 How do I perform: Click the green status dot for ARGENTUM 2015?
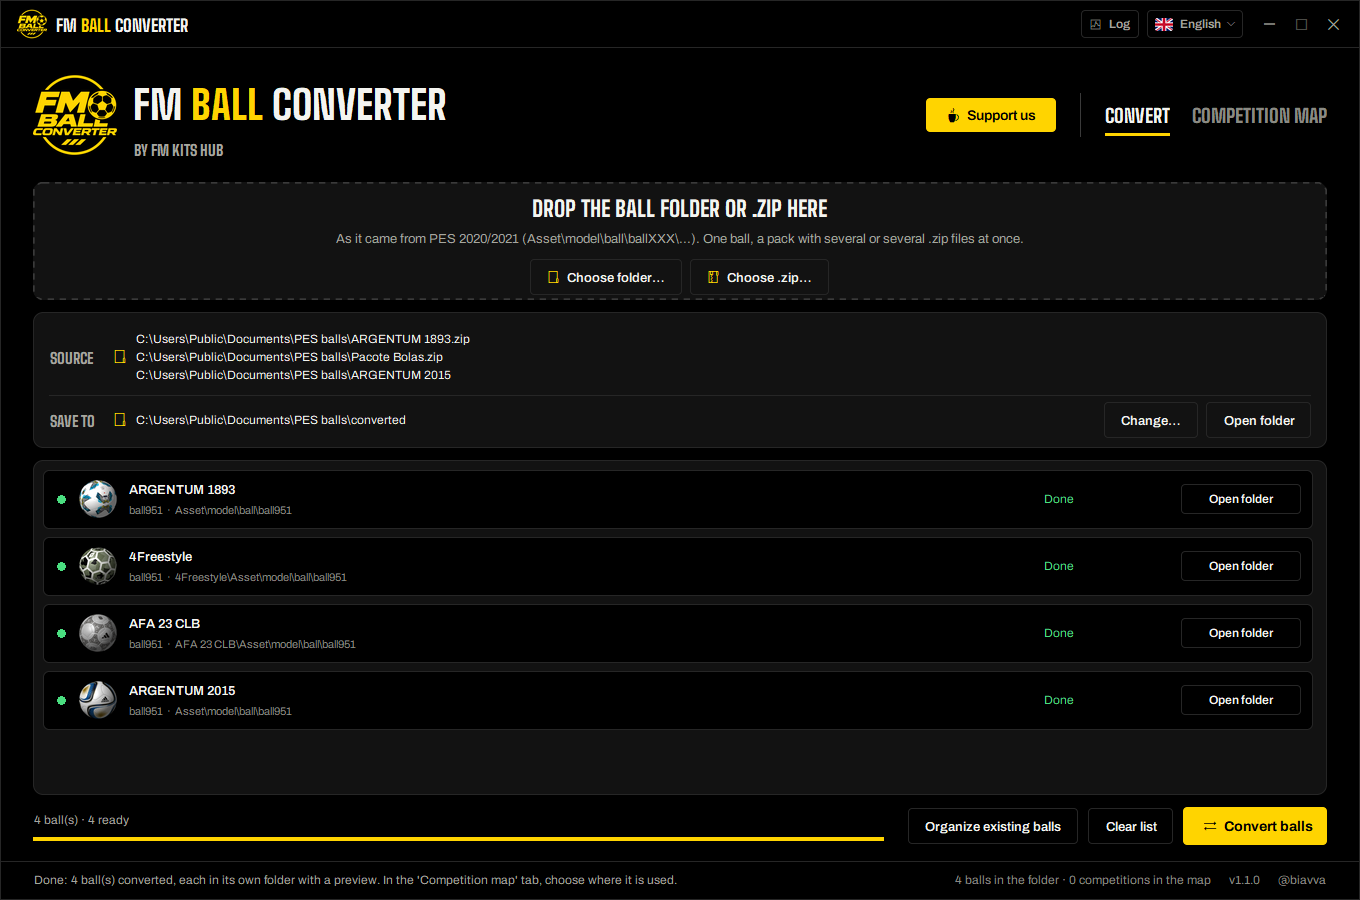[61, 700]
